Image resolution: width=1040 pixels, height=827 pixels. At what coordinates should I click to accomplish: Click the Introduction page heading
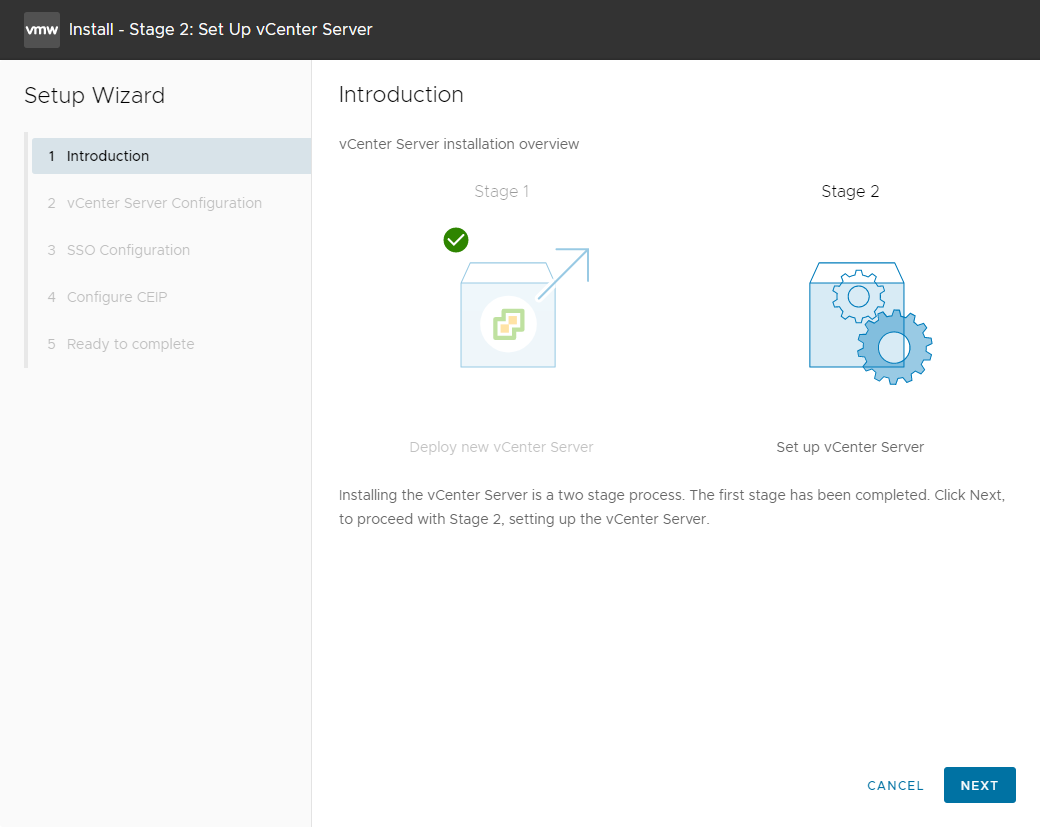[x=401, y=94]
